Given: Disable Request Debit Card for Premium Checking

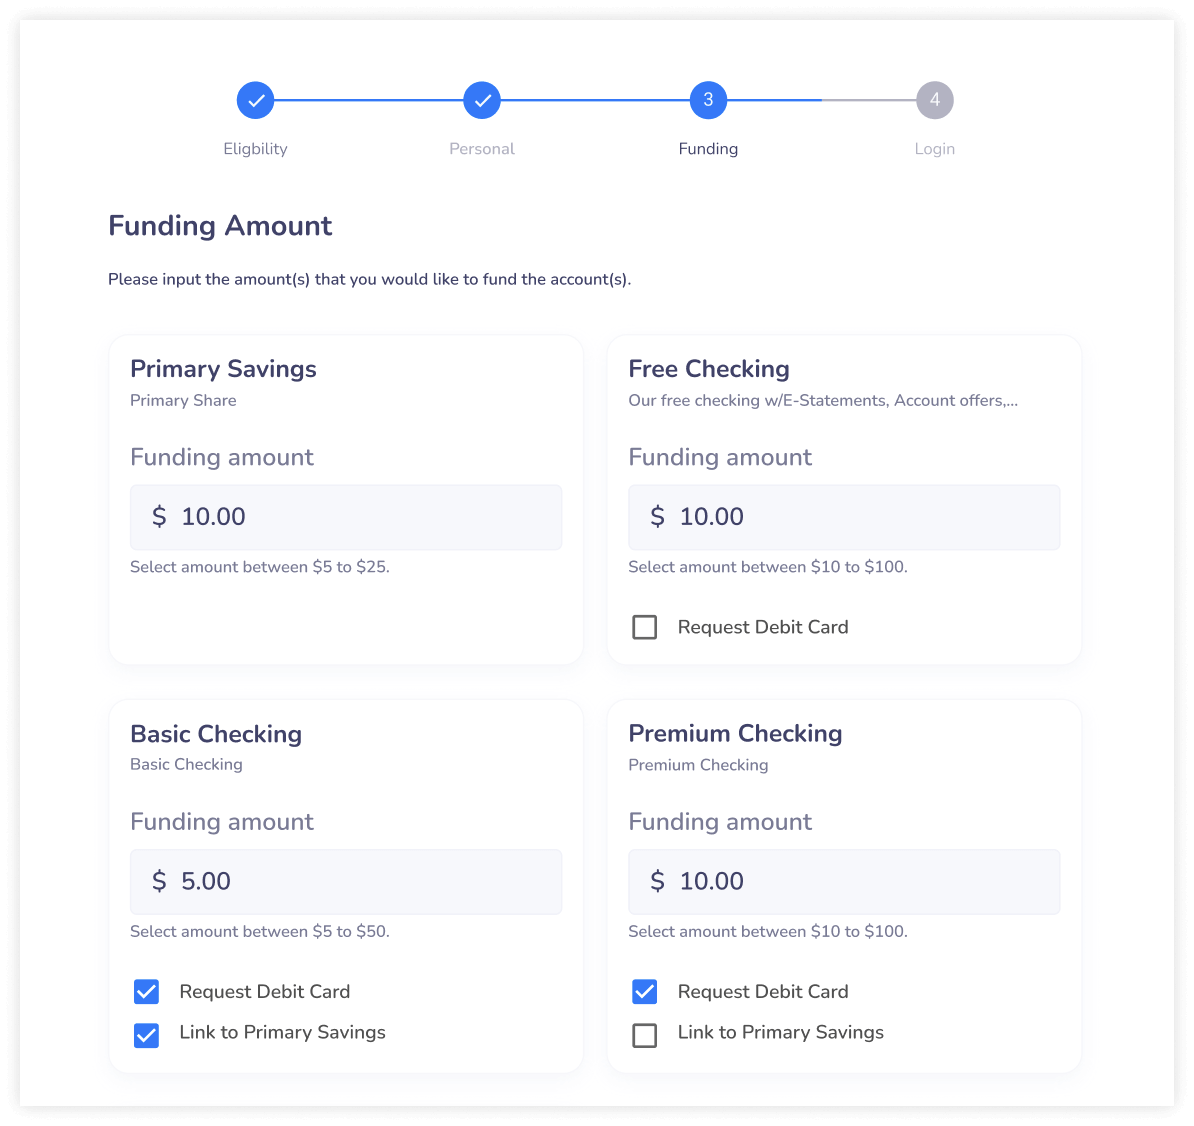Looking at the screenshot, I should 644,991.
